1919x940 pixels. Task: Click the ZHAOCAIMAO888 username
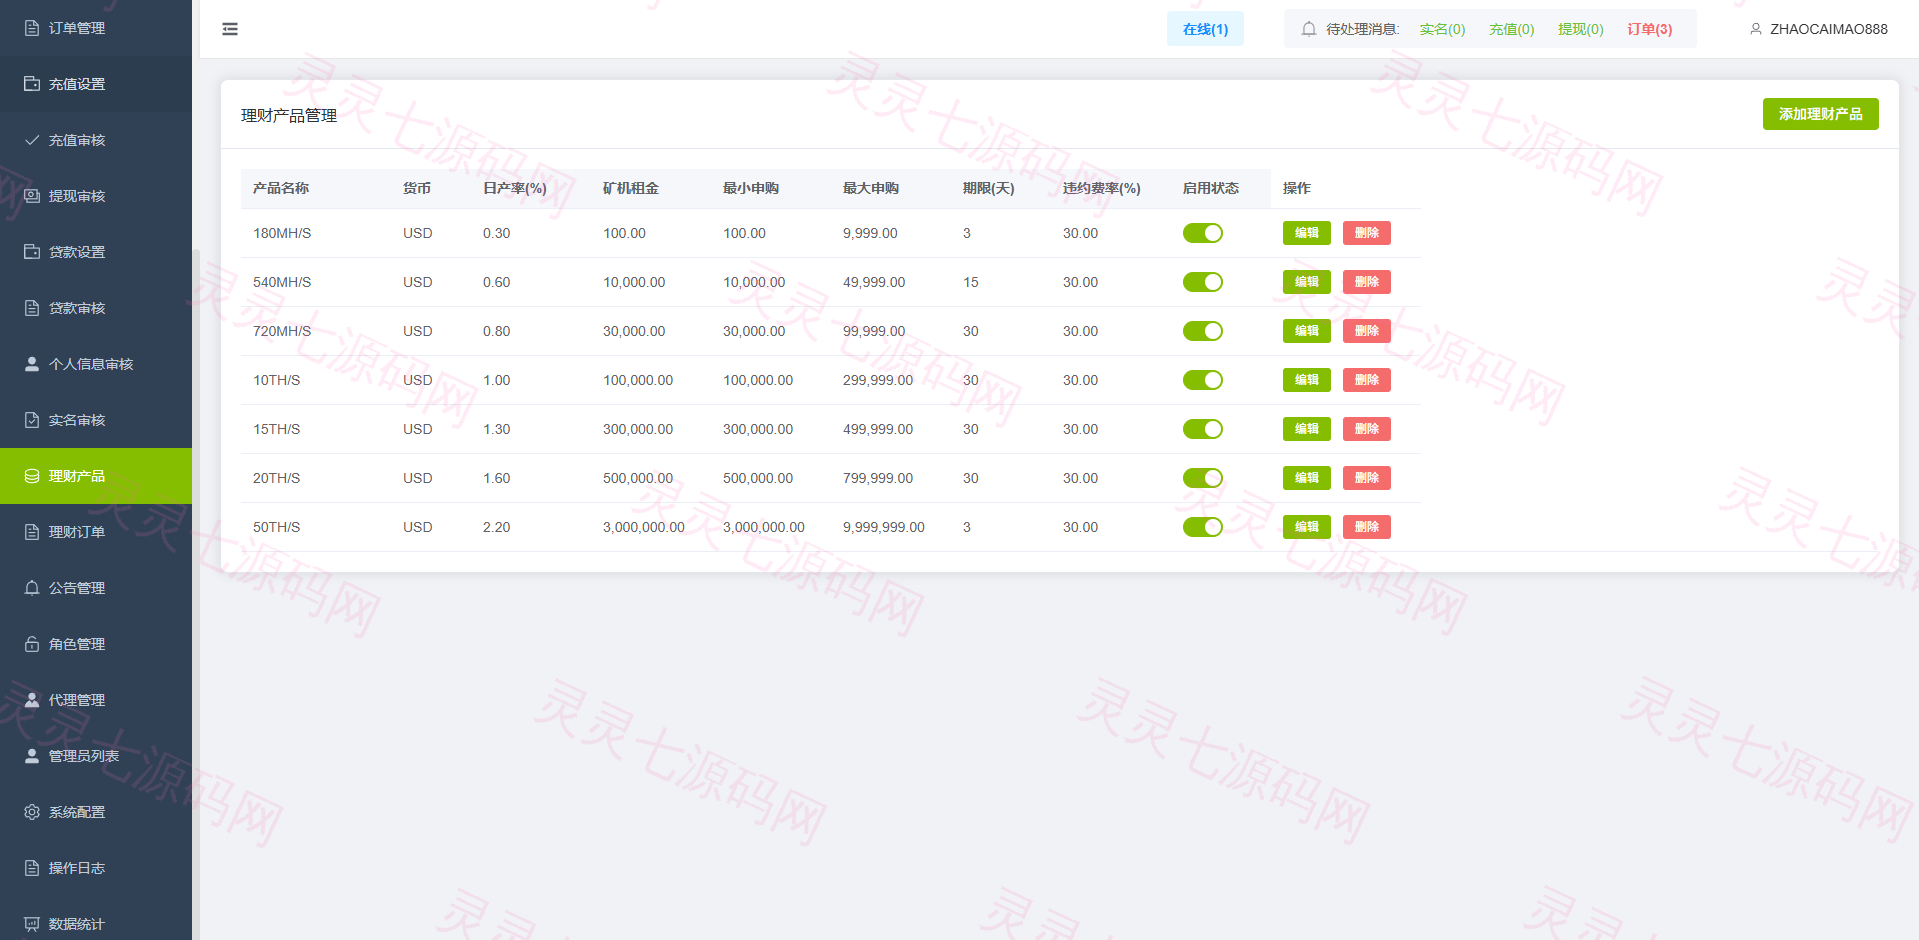point(1828,29)
